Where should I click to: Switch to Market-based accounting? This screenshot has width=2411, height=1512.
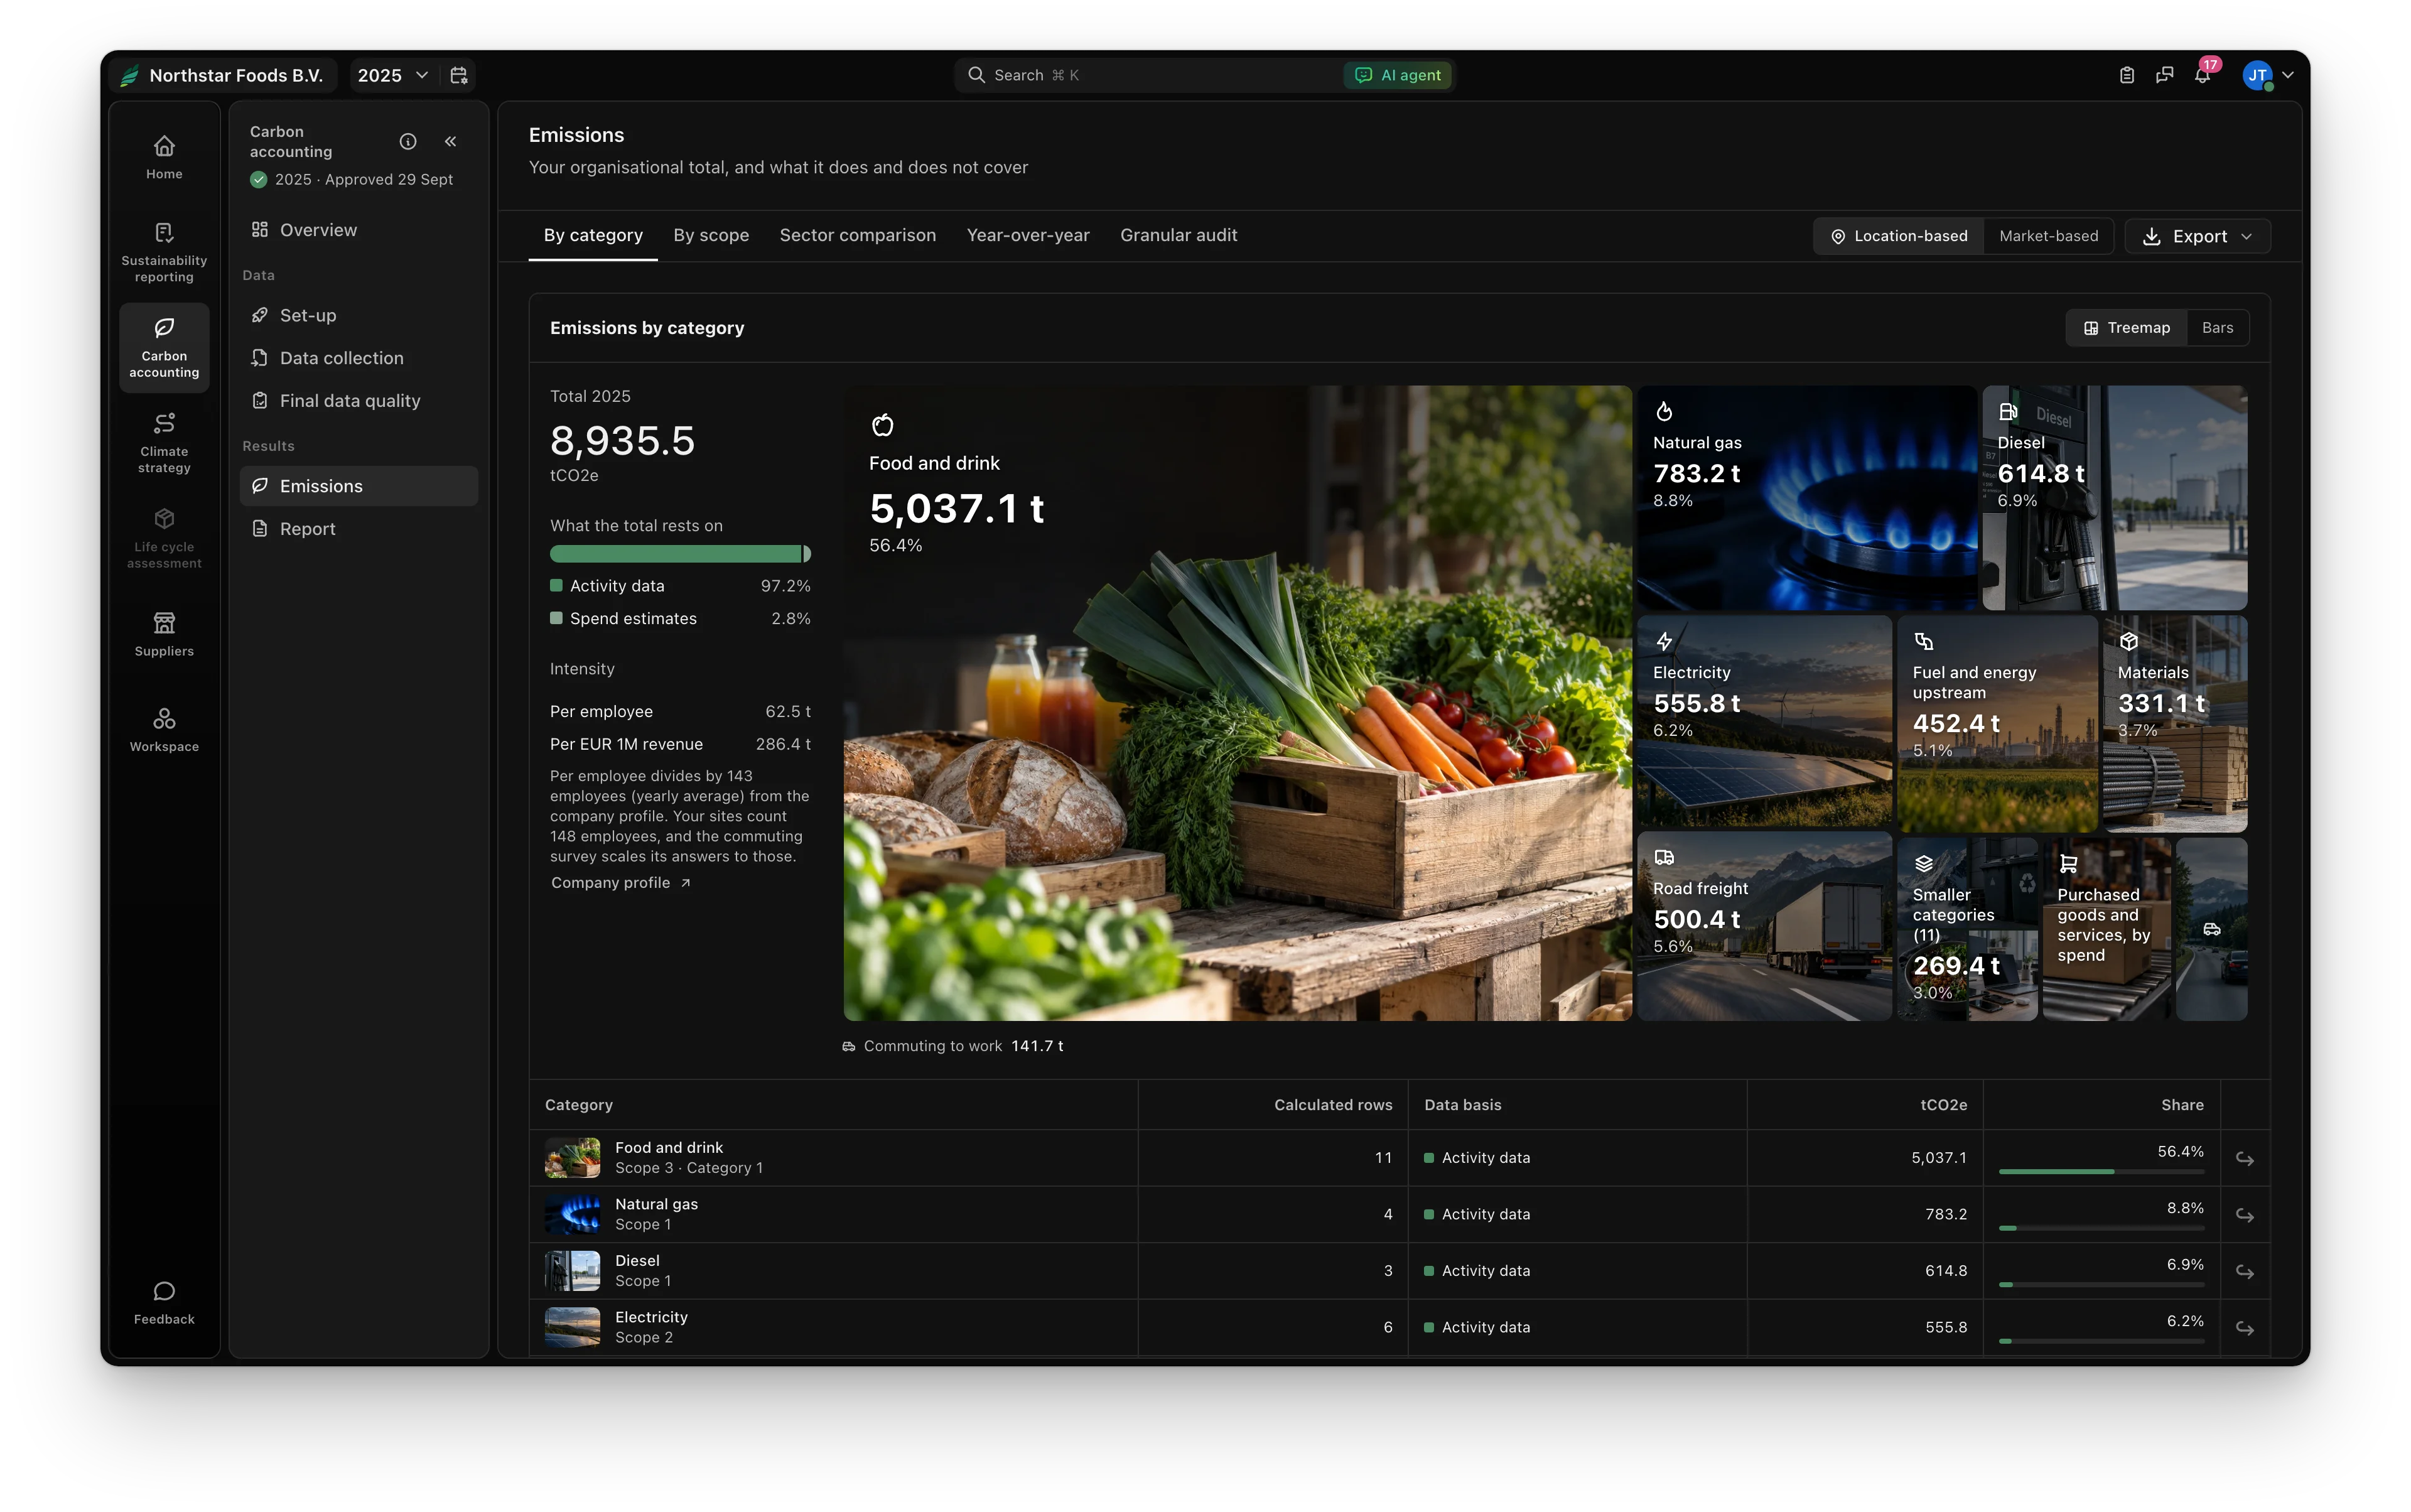click(x=2048, y=236)
